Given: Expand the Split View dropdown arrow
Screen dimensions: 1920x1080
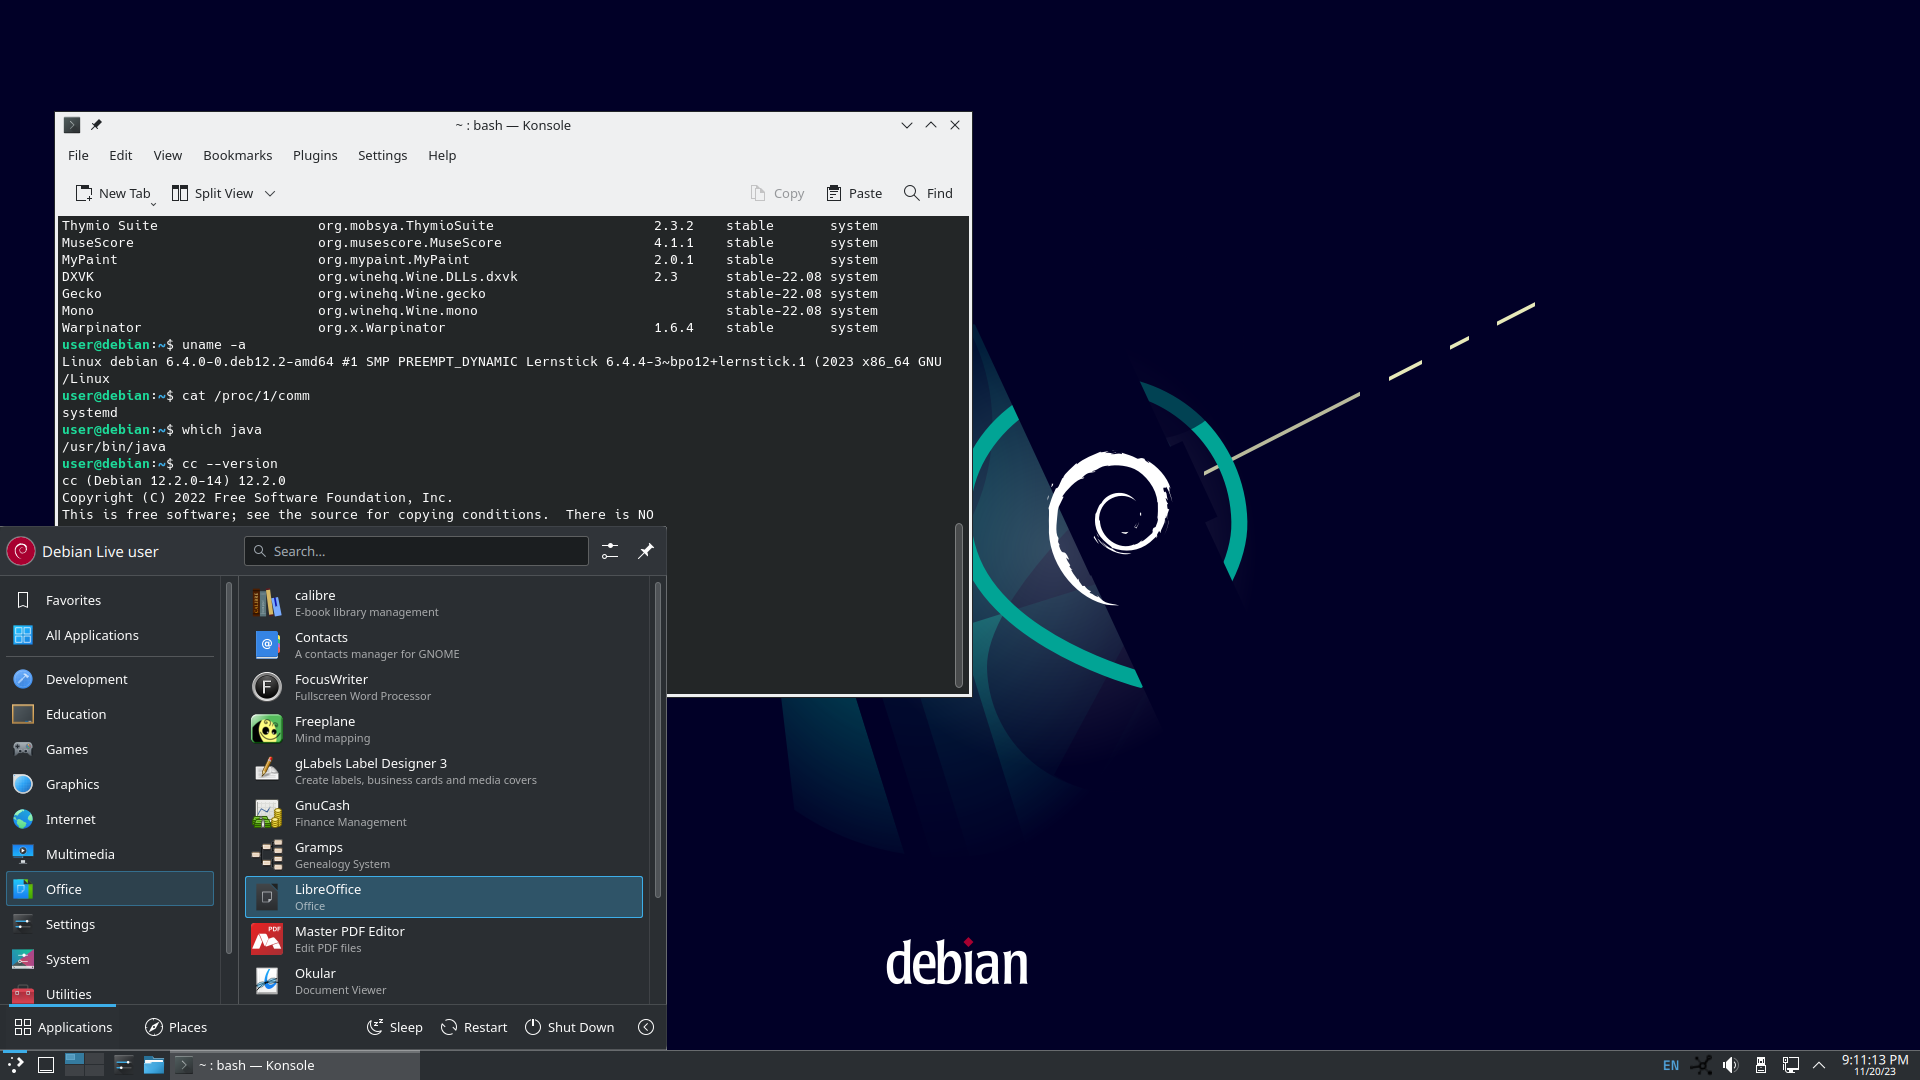Looking at the screenshot, I should click(x=270, y=193).
